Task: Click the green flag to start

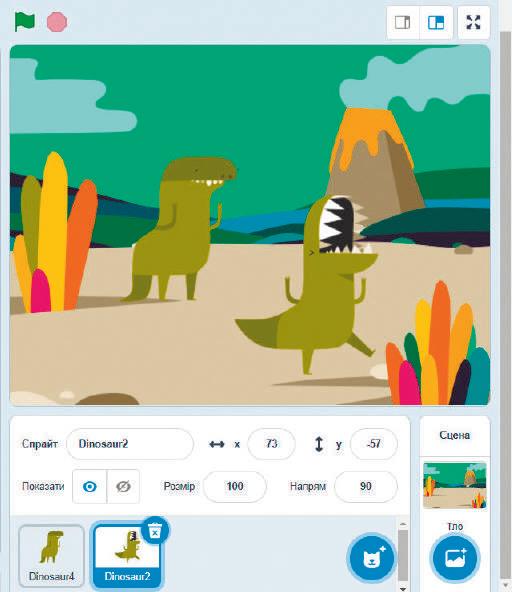Action: [25, 22]
